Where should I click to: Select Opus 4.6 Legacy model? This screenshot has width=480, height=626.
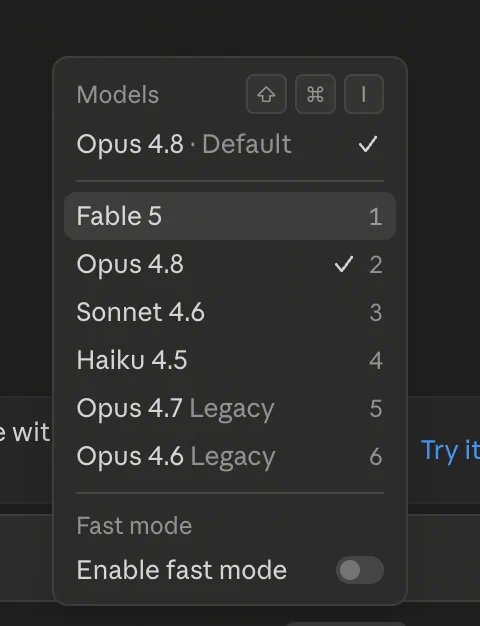pyautogui.click(x=230, y=456)
